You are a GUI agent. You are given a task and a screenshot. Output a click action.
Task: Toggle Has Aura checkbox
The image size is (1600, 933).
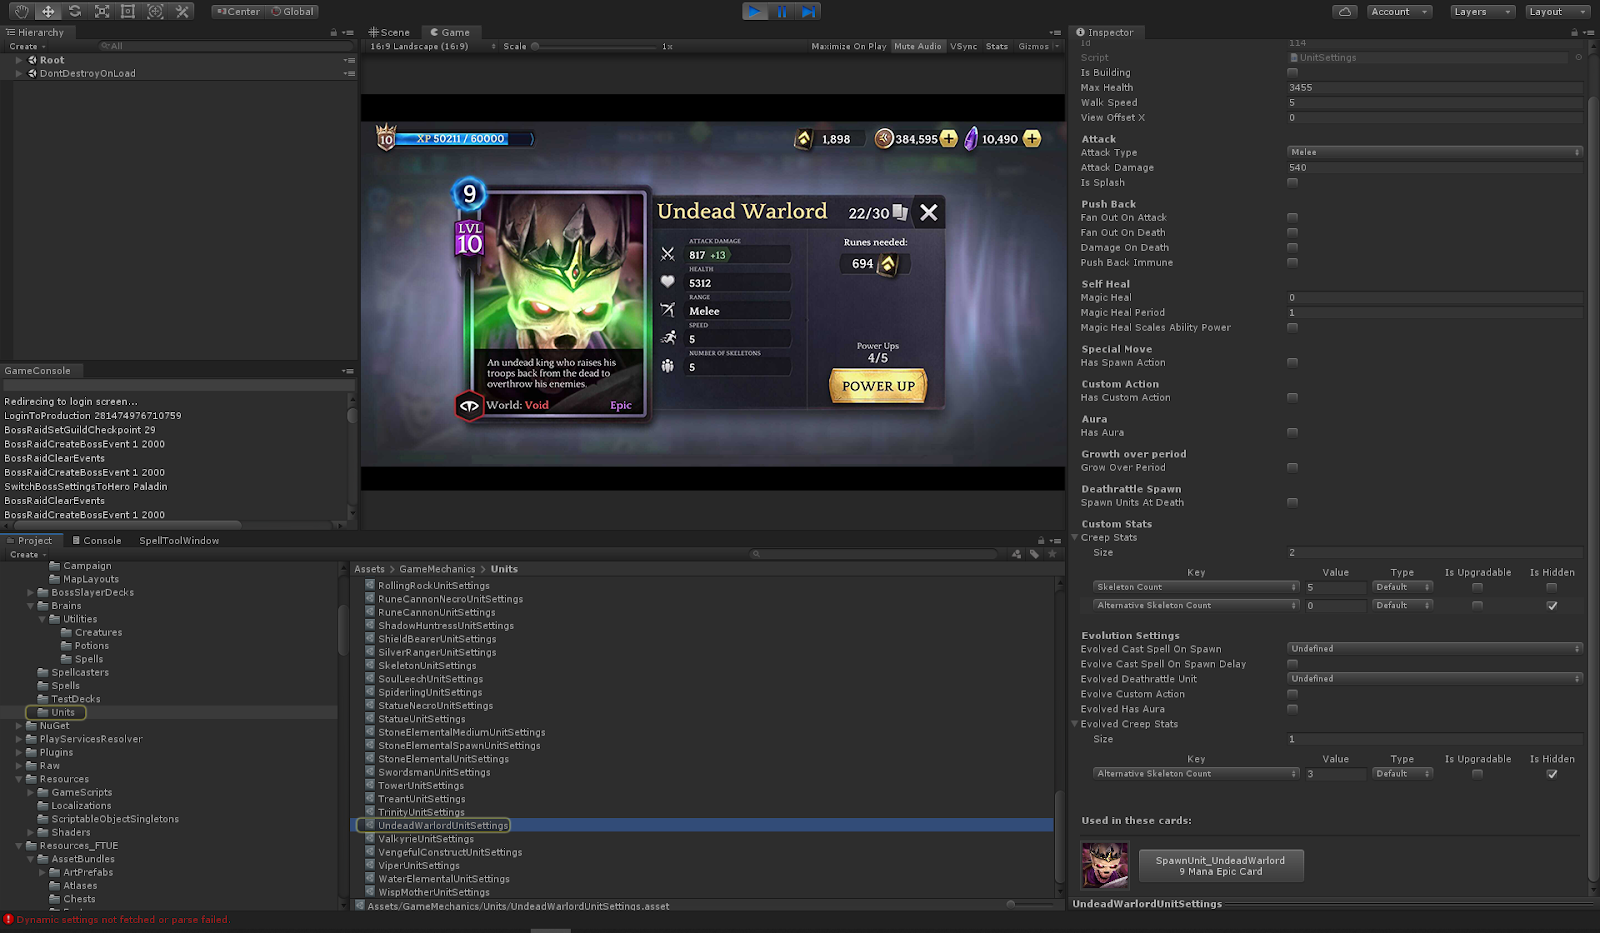tap(1292, 433)
